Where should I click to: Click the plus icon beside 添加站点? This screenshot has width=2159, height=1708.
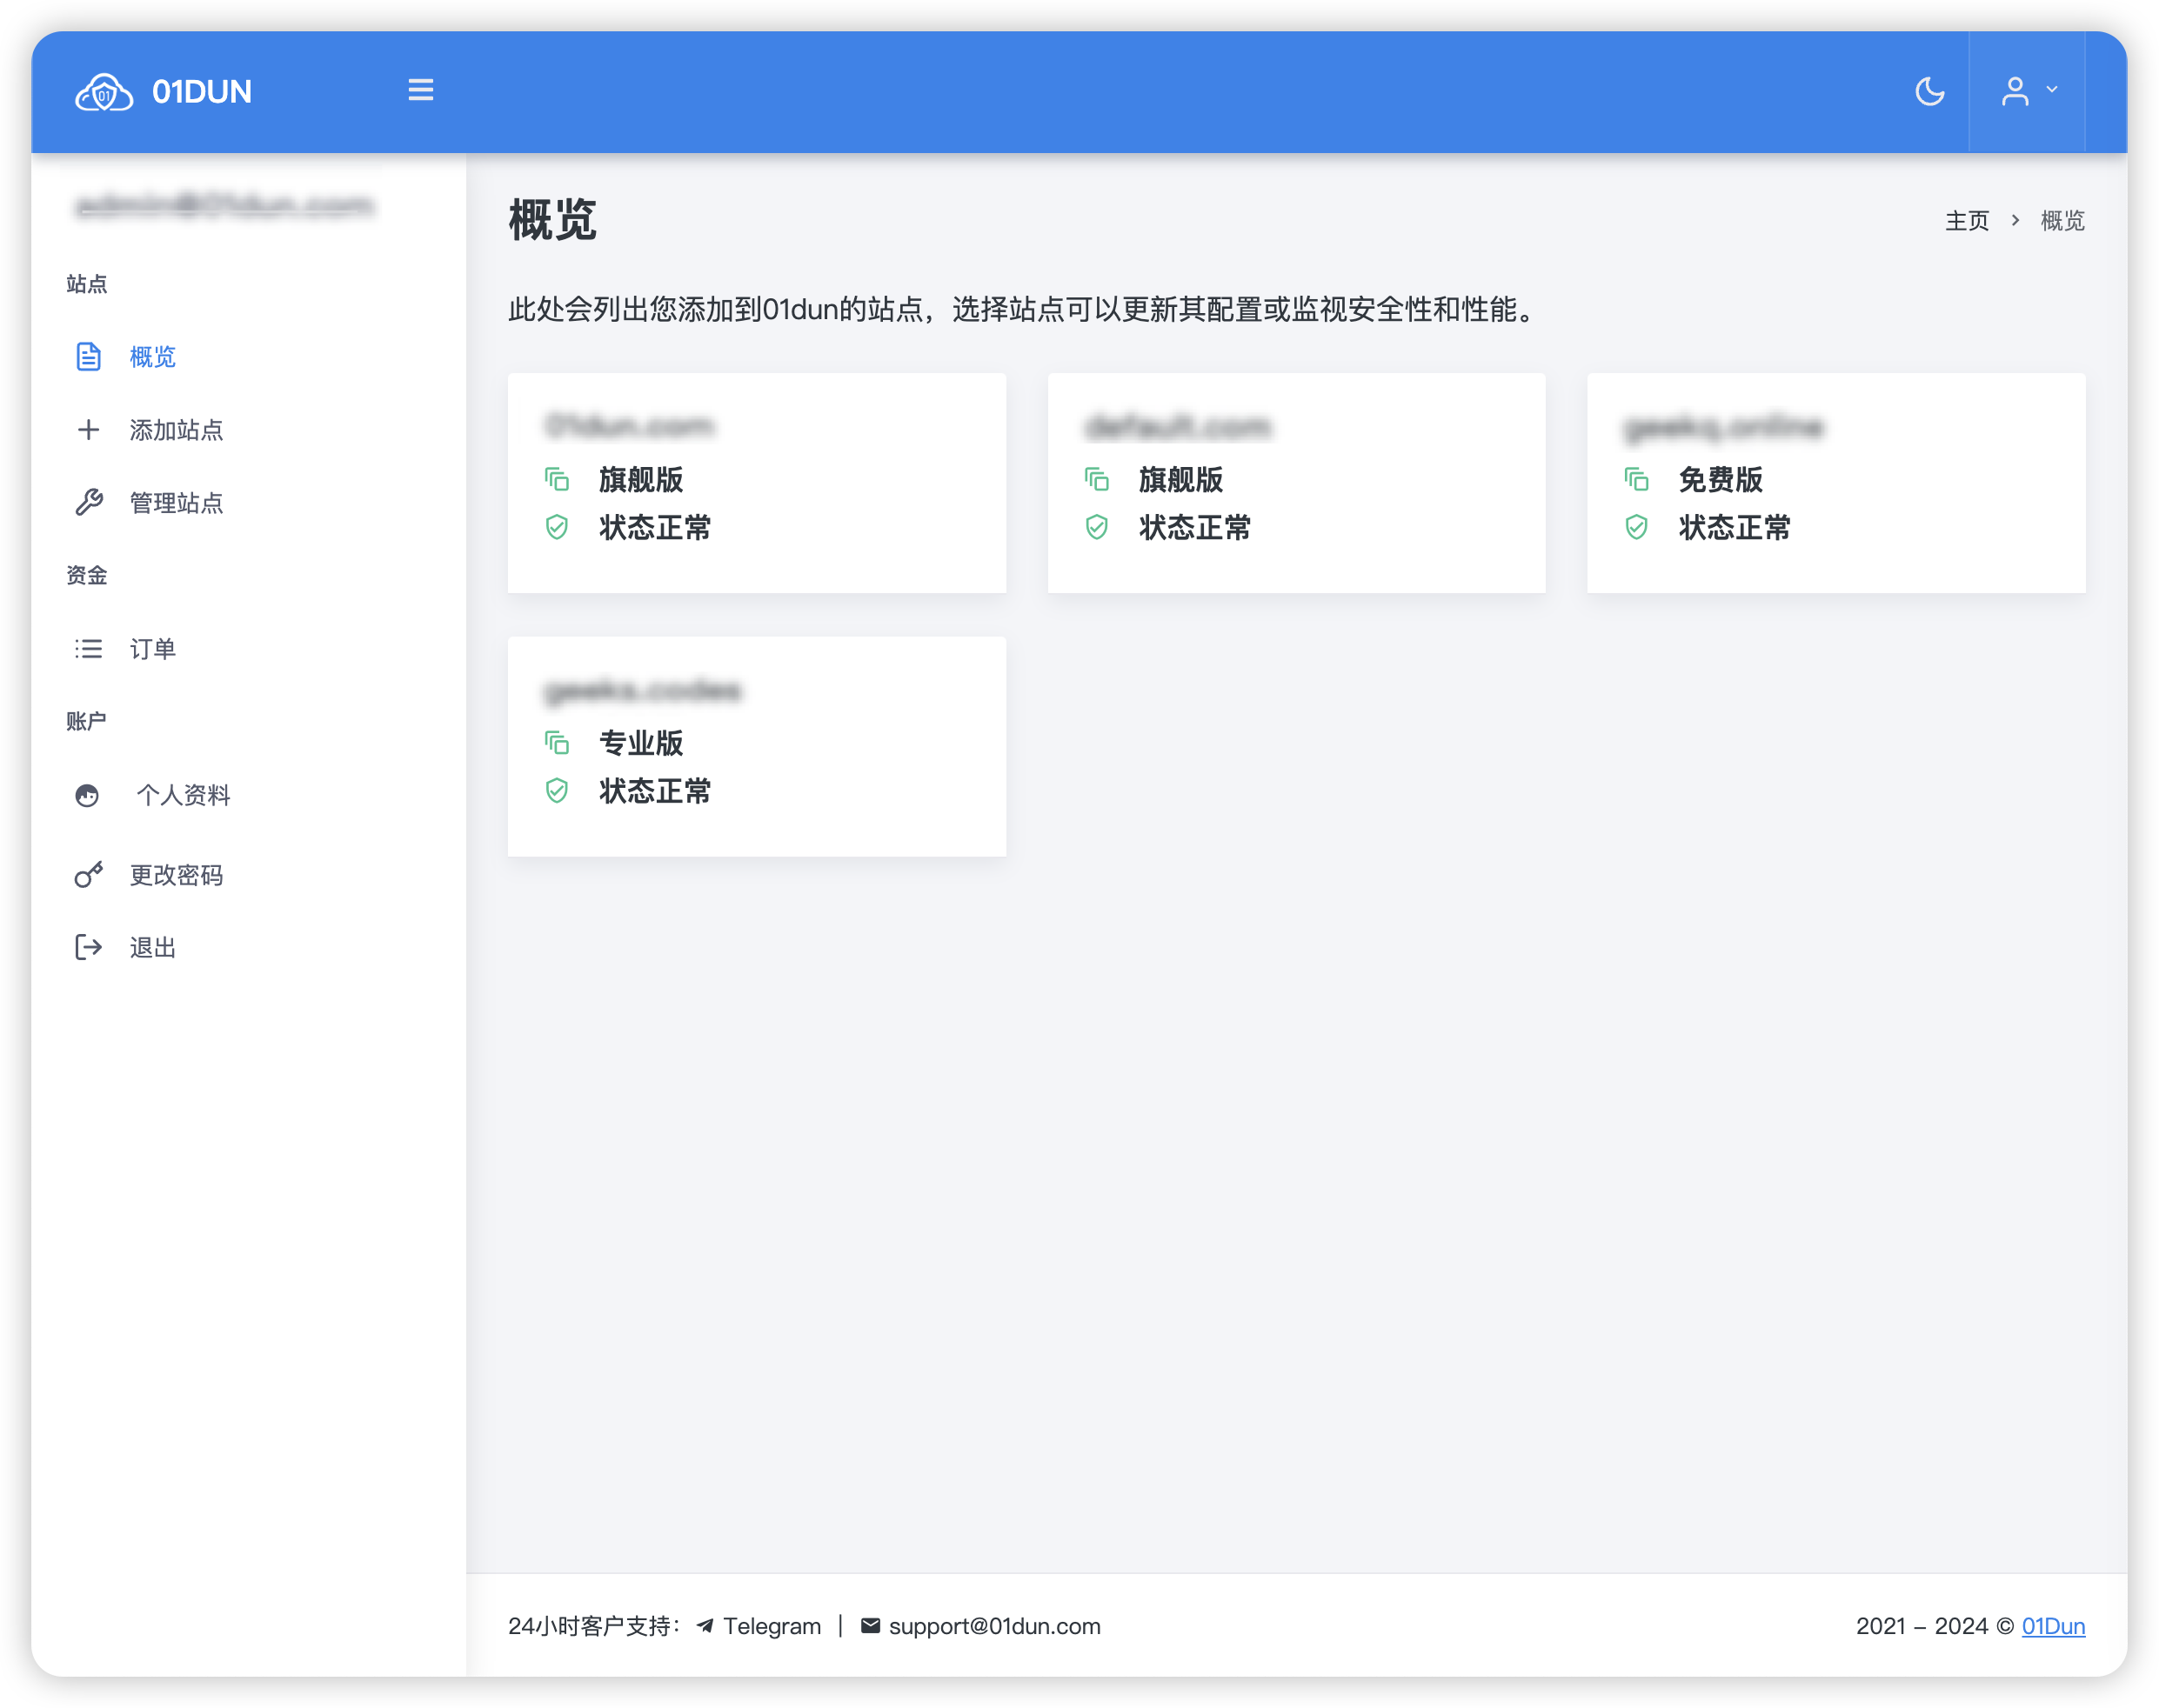[89, 430]
